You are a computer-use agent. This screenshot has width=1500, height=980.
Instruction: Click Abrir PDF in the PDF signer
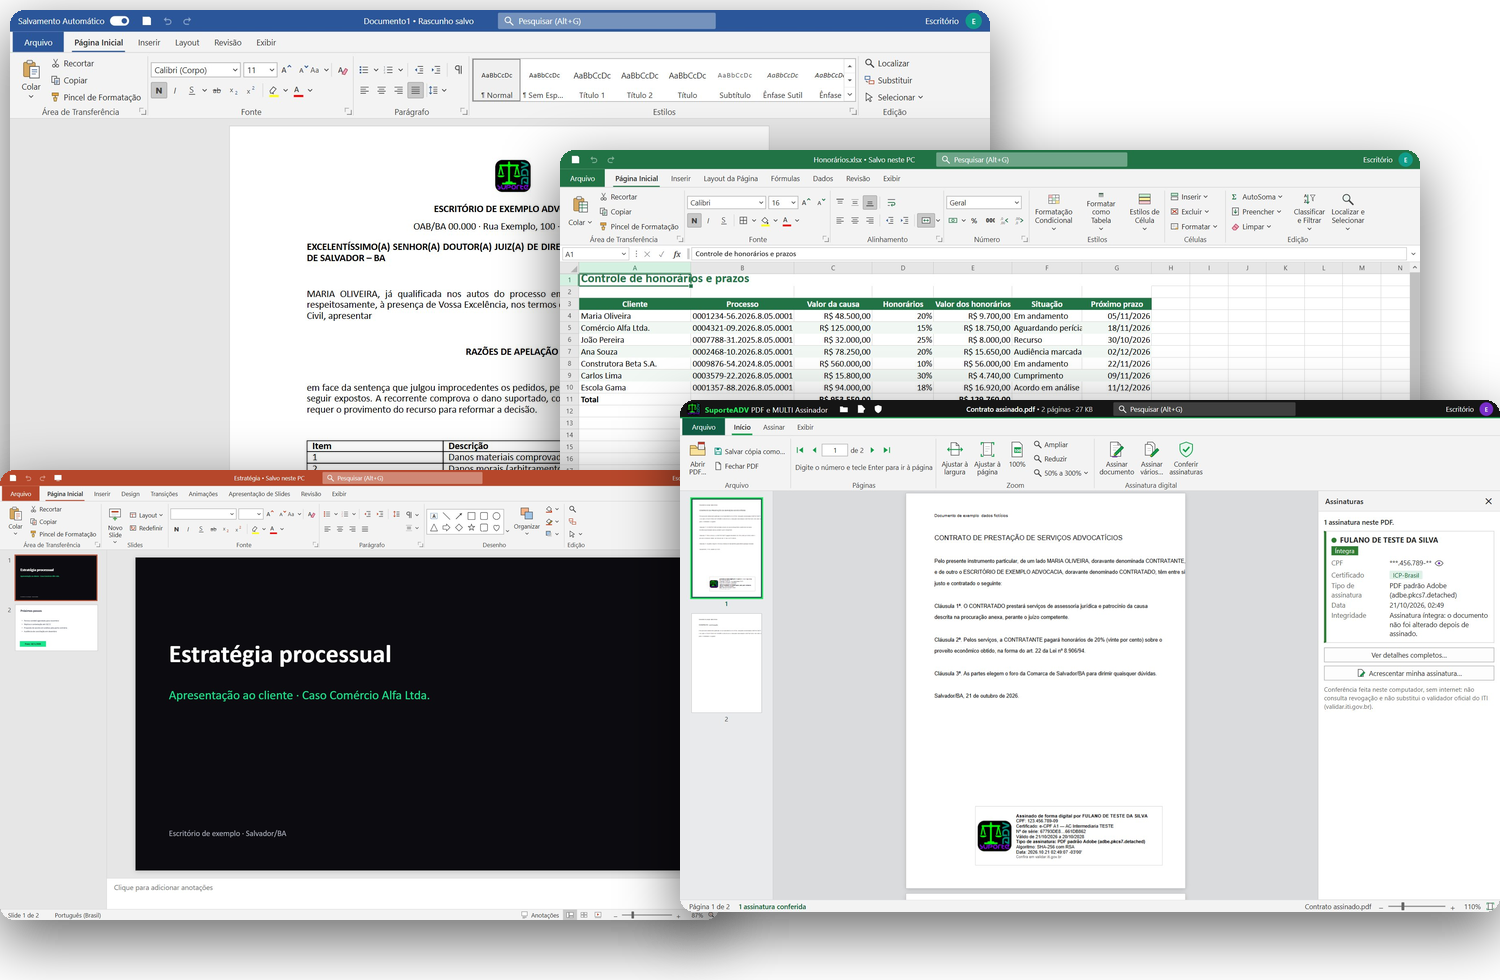coord(697,458)
